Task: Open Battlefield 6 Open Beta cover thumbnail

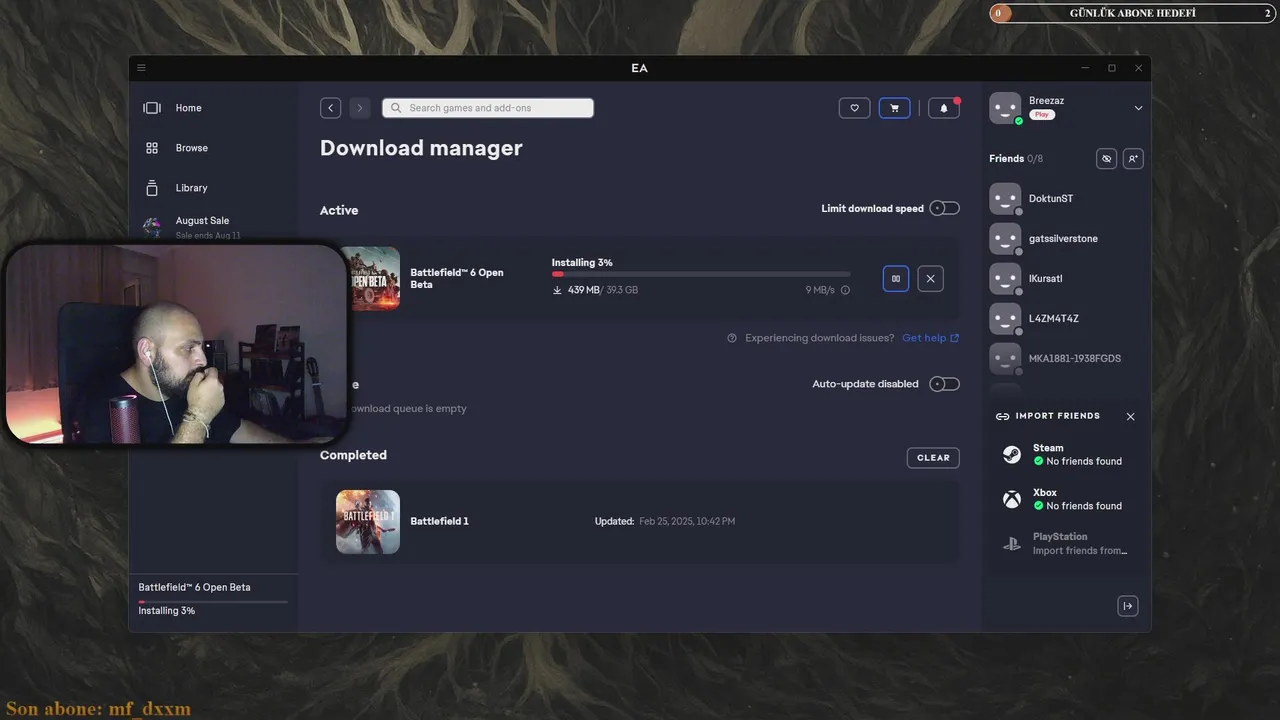Action: click(374, 278)
